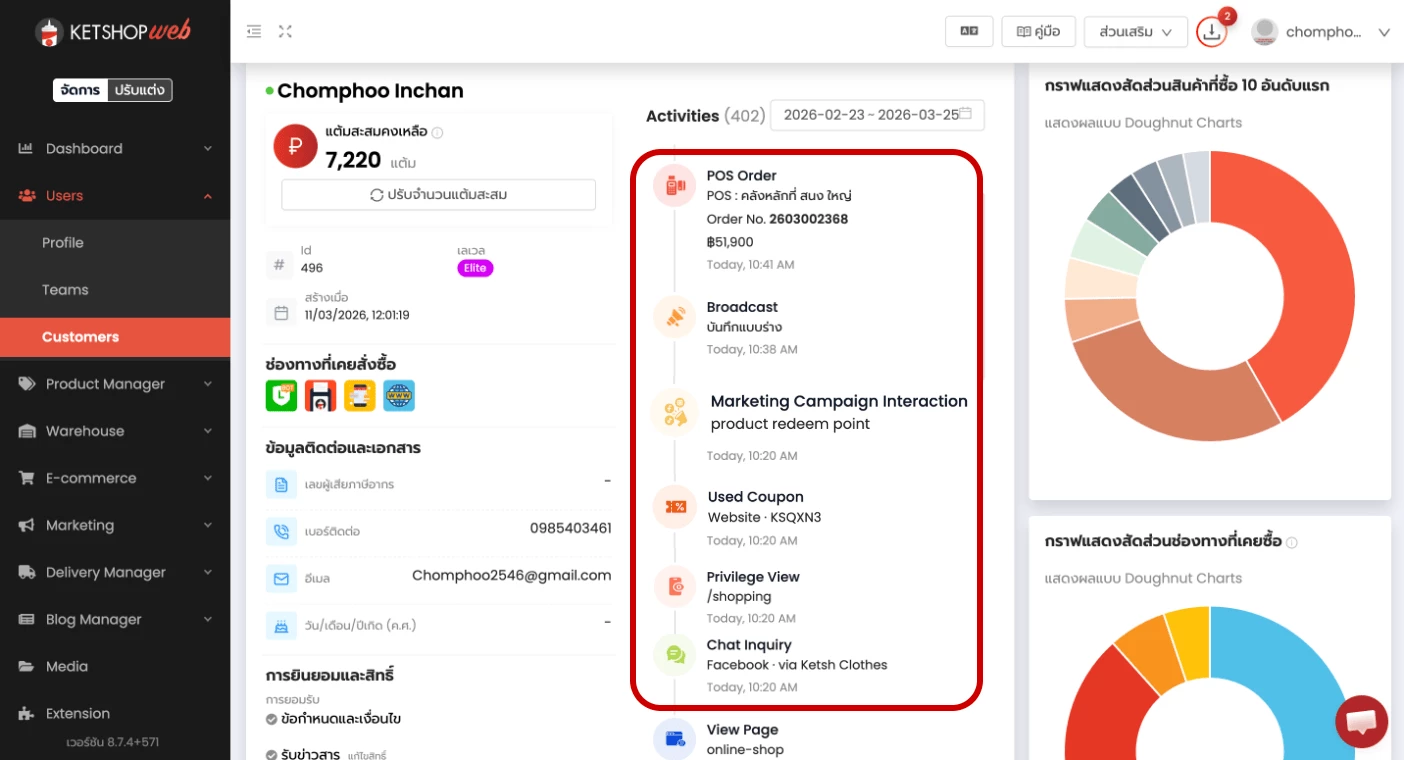Click email Chomphoo2546@gmail.com
1404x760 pixels.
[511, 575]
